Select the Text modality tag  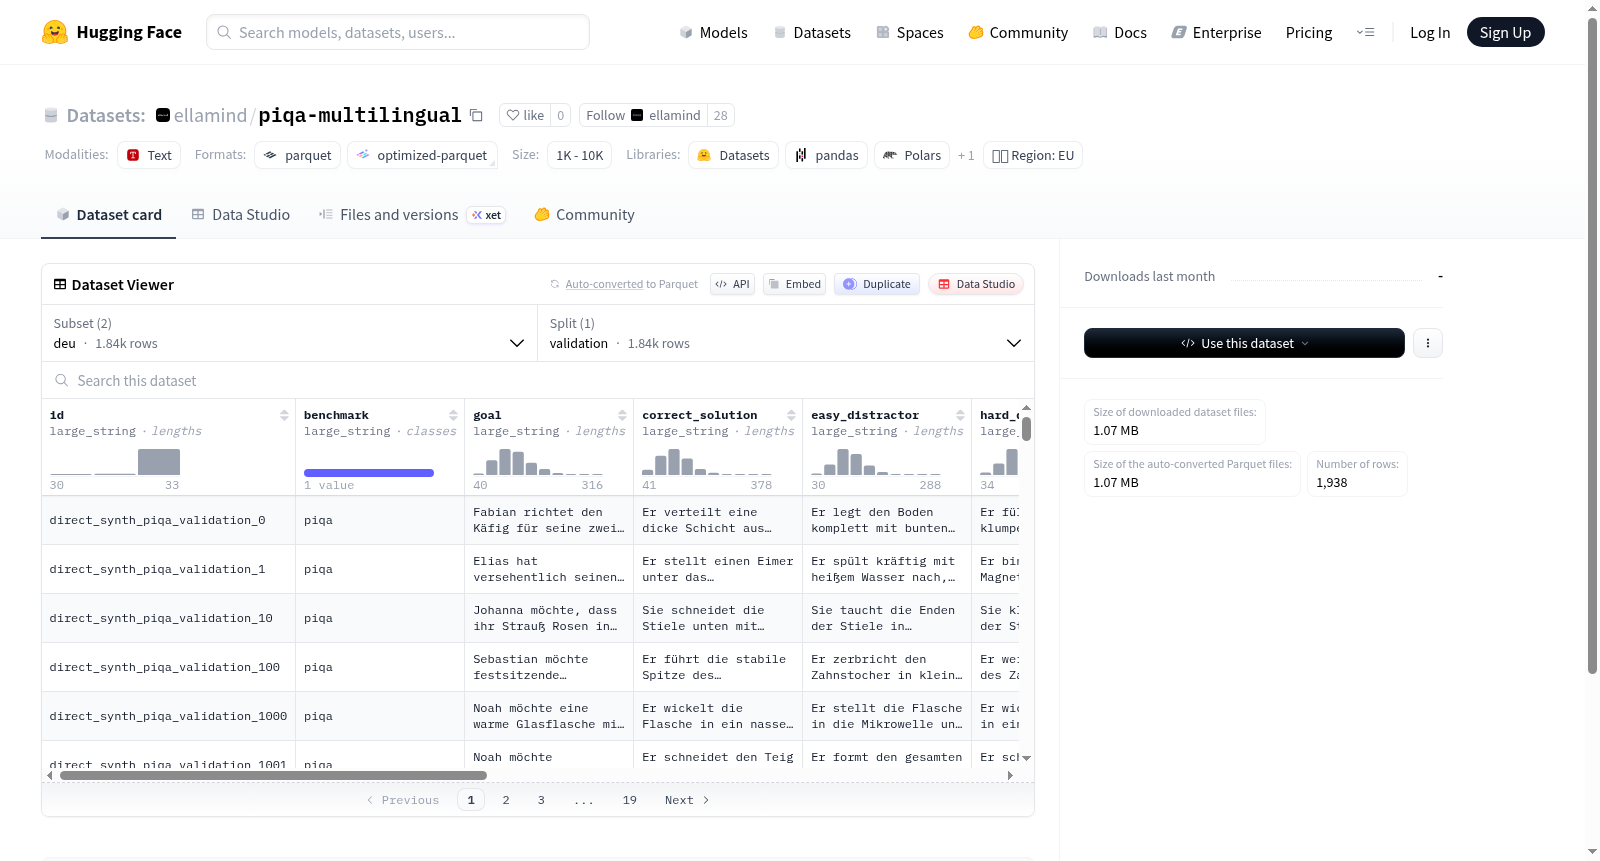[x=149, y=155]
